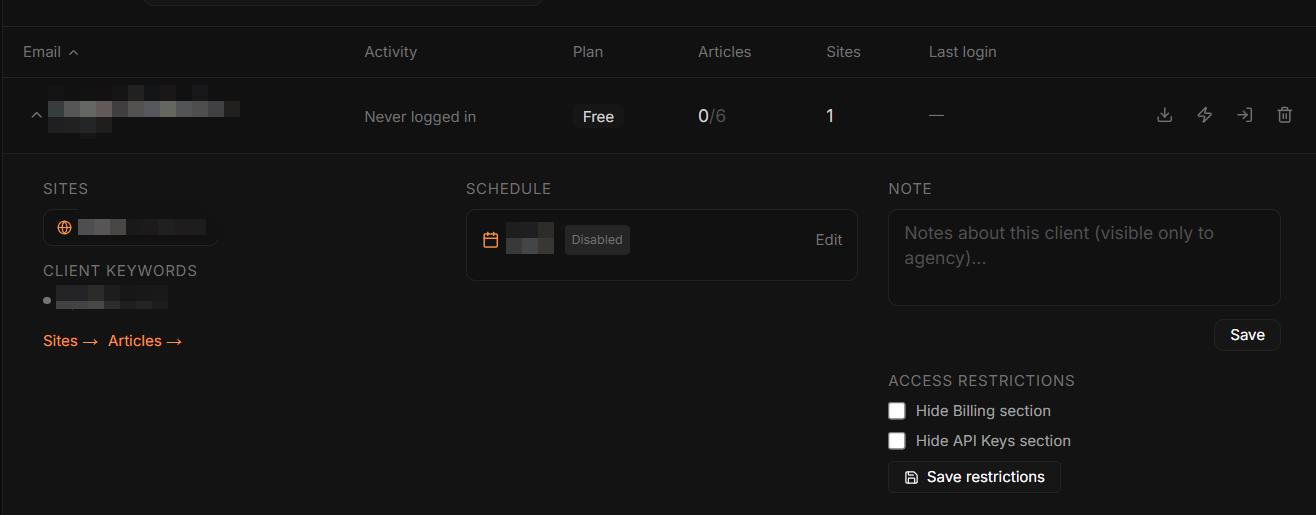The image size is (1316, 515).
Task: Open the Articles → link
Action: [145, 341]
